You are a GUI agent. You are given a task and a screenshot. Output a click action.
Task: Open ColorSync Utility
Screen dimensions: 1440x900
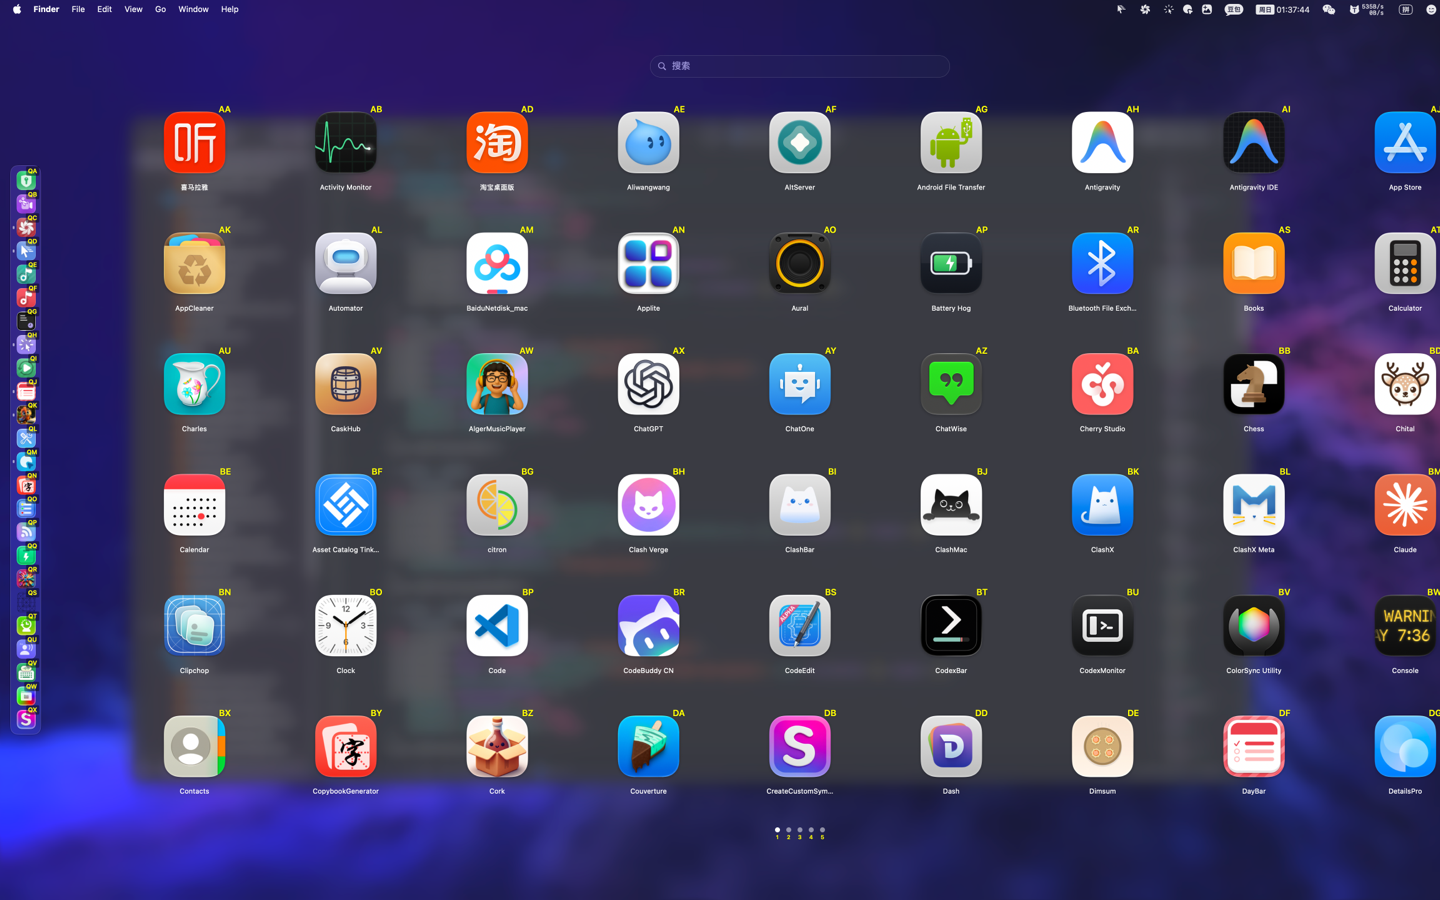(x=1253, y=626)
